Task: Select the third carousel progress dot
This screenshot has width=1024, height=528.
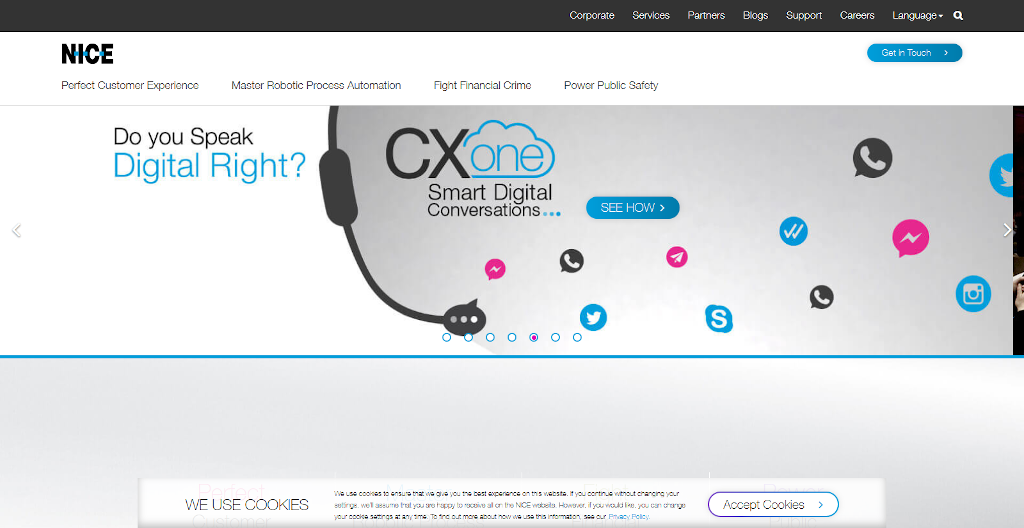Action: click(490, 337)
